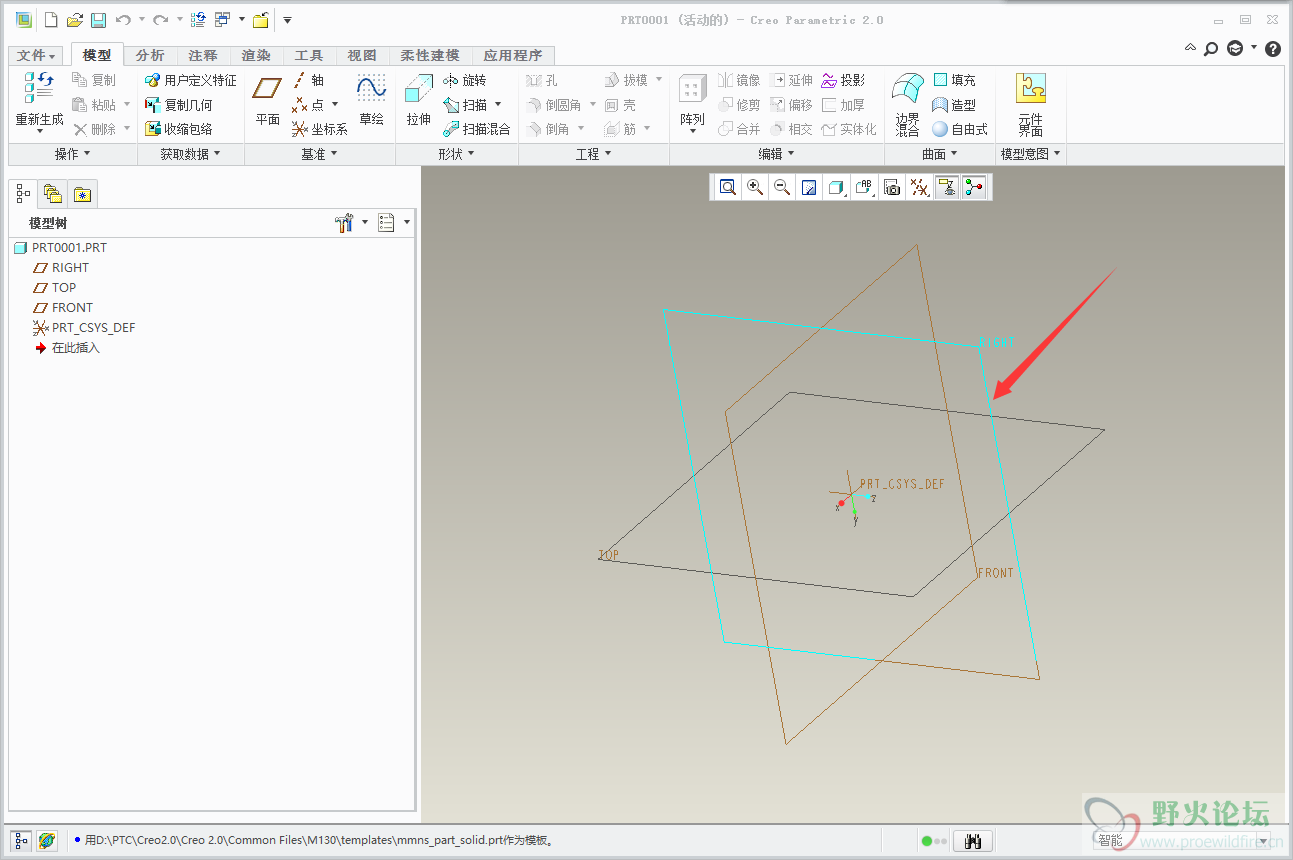Image resolution: width=1293 pixels, height=860 pixels.
Task: Expand the 工程 group menu
Action: (x=593, y=154)
